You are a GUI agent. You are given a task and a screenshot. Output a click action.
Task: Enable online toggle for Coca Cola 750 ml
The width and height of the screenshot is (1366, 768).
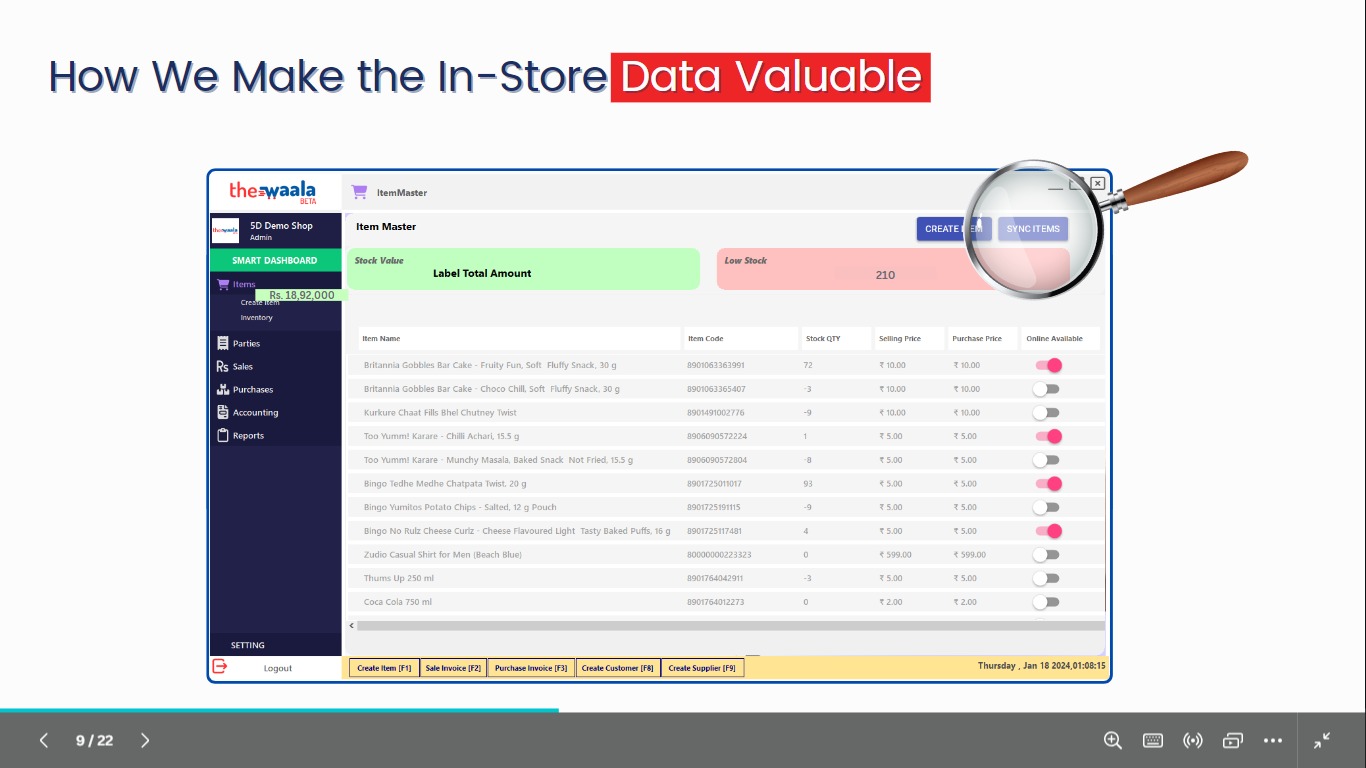1046,602
